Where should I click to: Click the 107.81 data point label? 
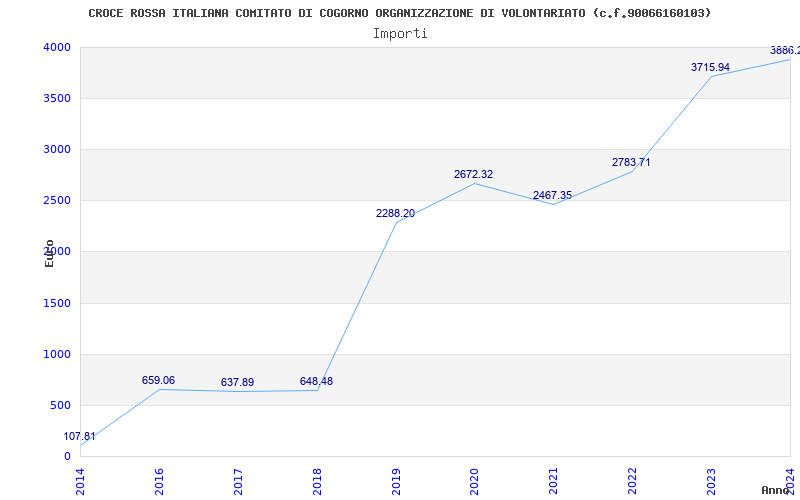(80, 436)
